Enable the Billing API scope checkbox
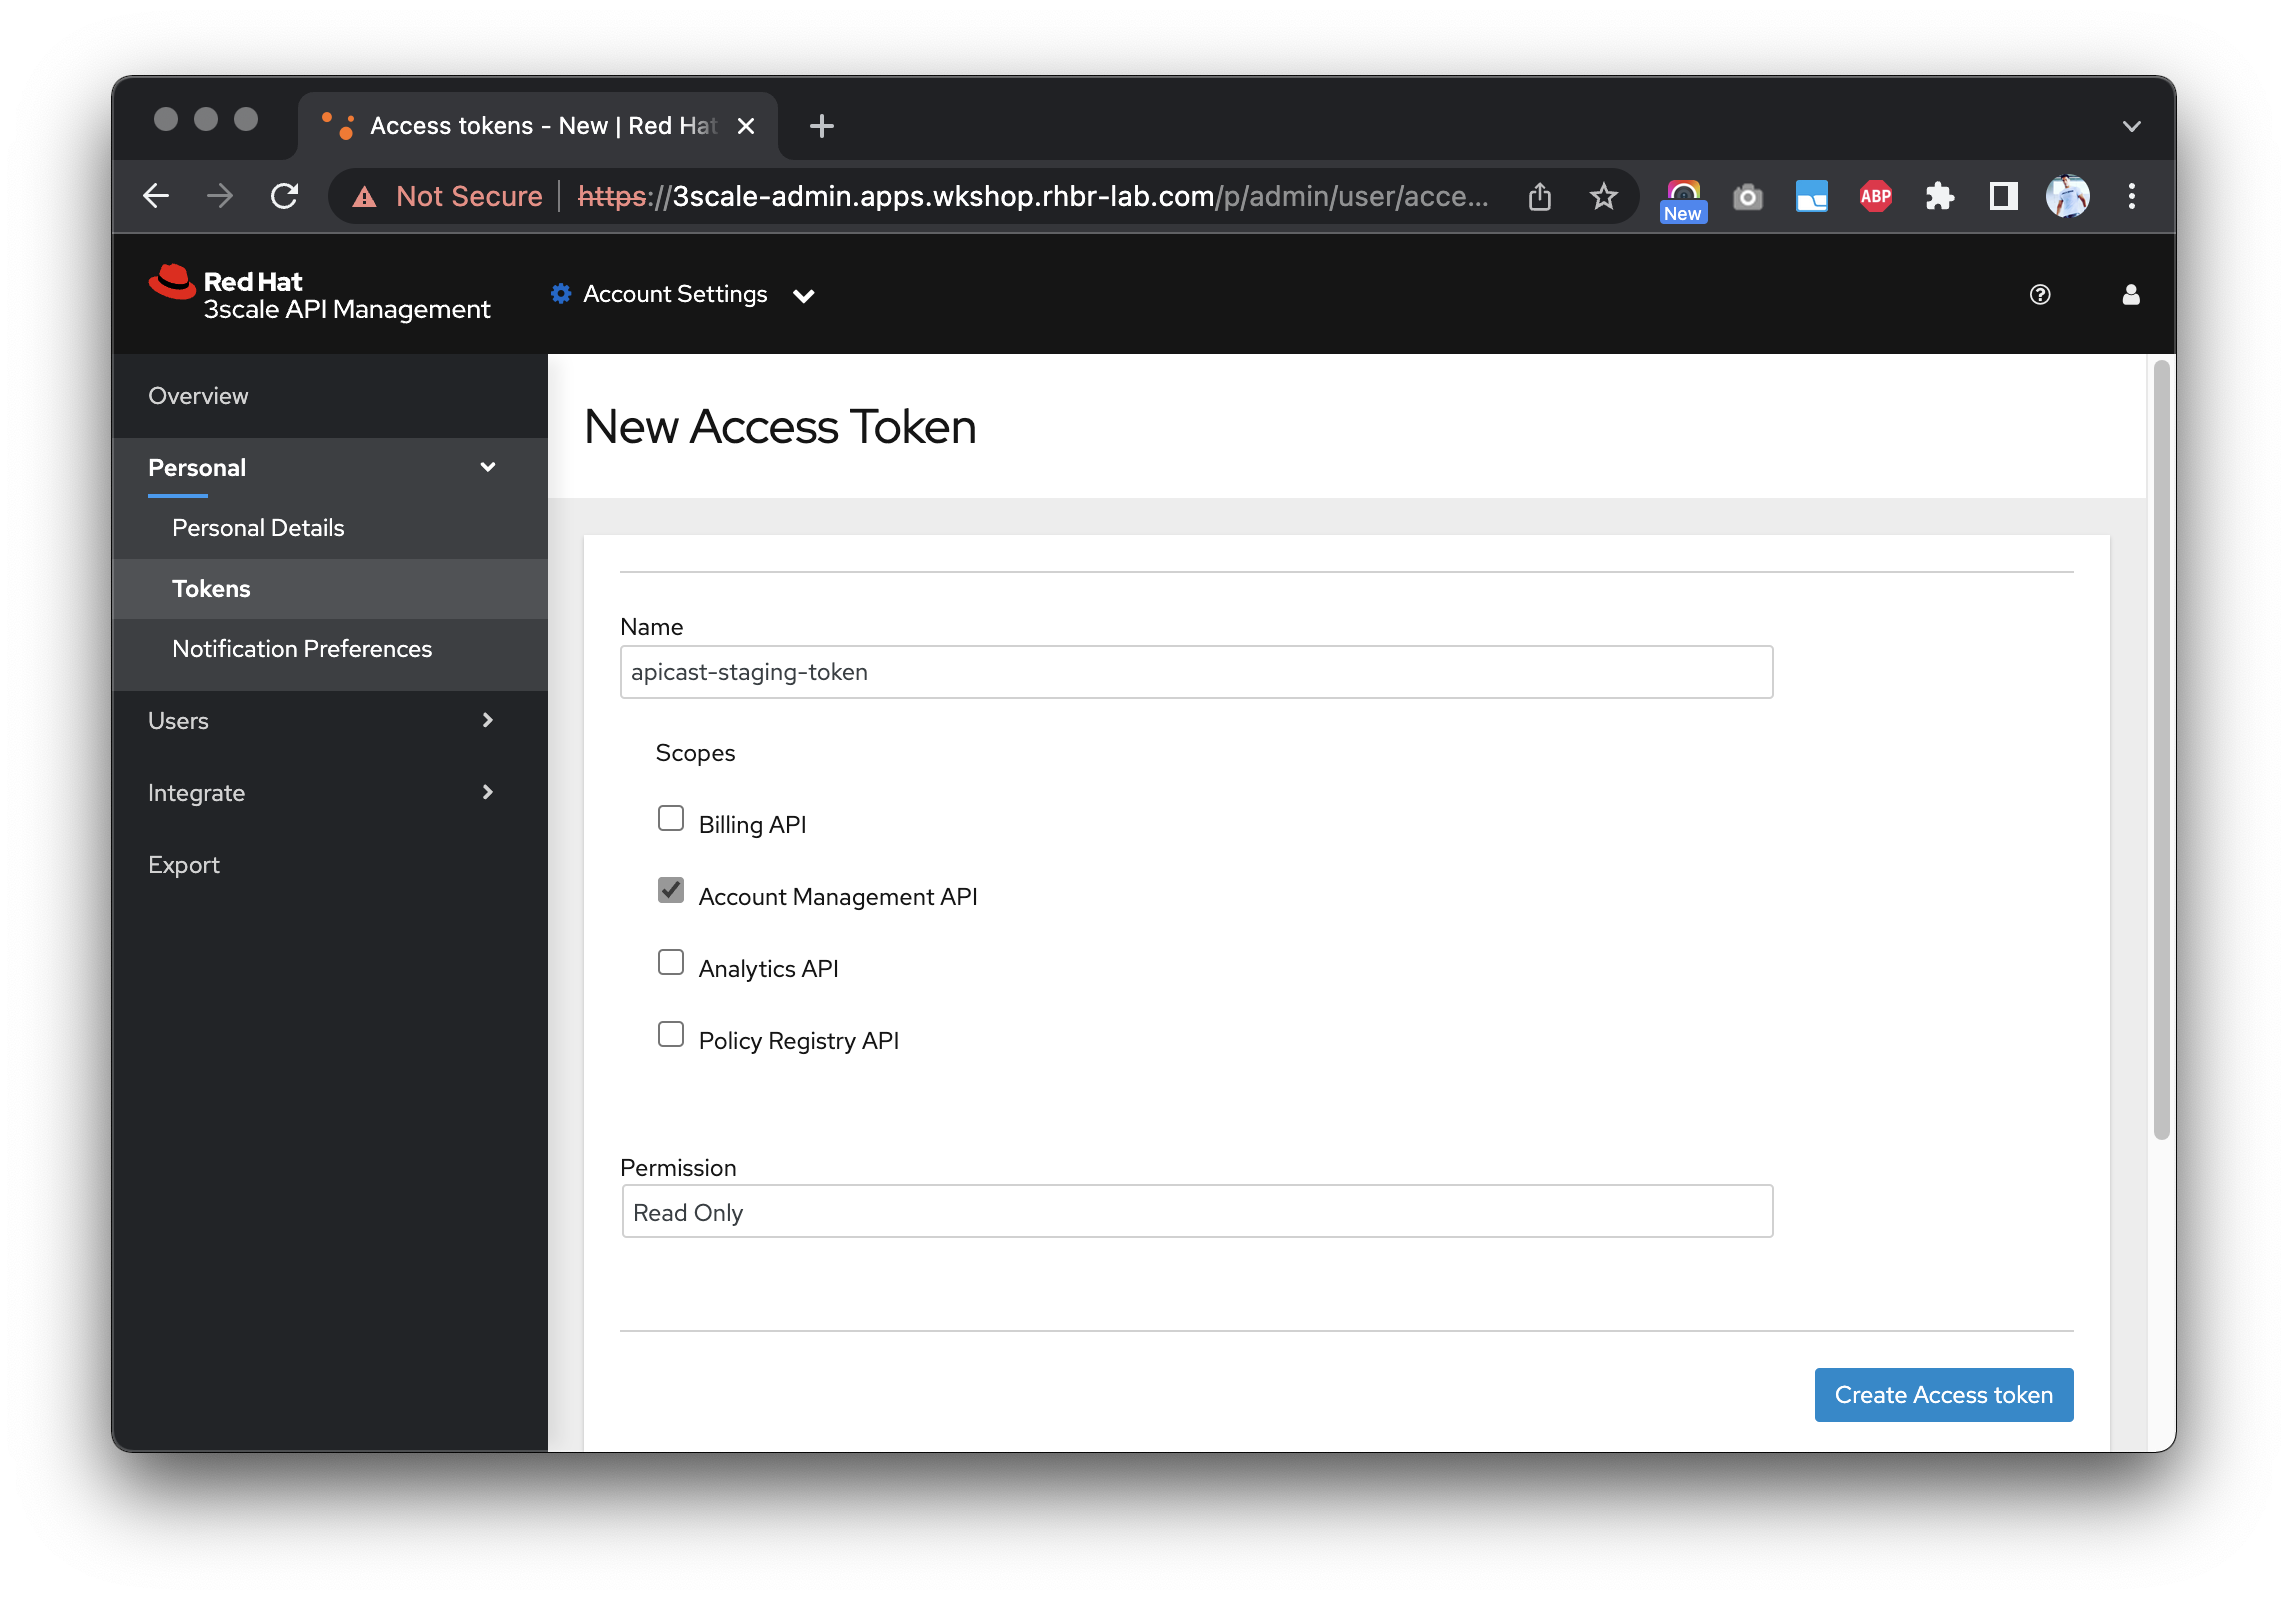The image size is (2288, 1600). coord(671,819)
